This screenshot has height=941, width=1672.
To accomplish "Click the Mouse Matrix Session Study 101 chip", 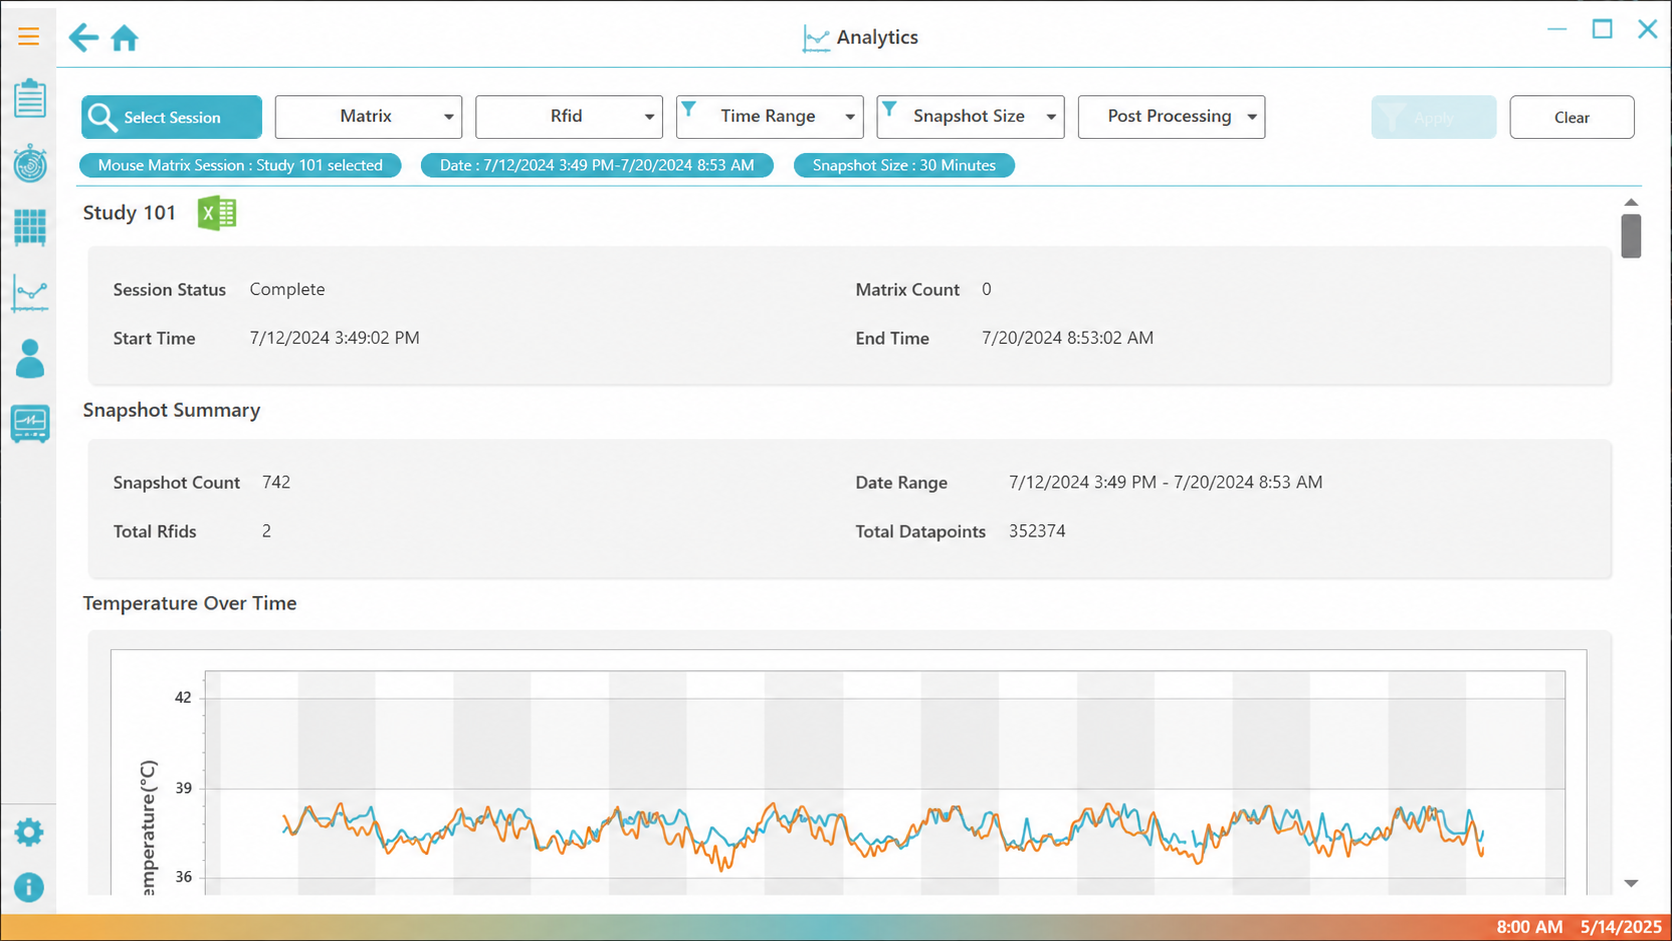I will [x=240, y=165].
